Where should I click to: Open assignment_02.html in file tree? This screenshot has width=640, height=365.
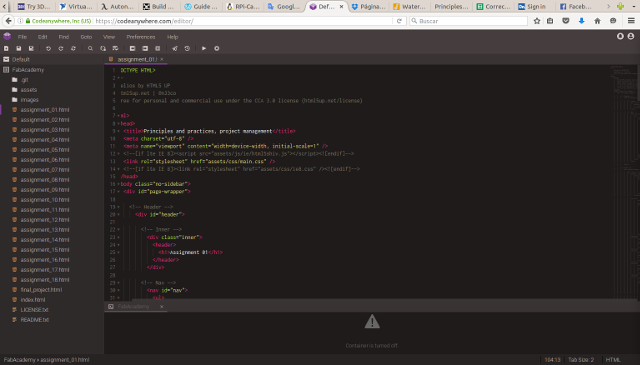click(45, 120)
